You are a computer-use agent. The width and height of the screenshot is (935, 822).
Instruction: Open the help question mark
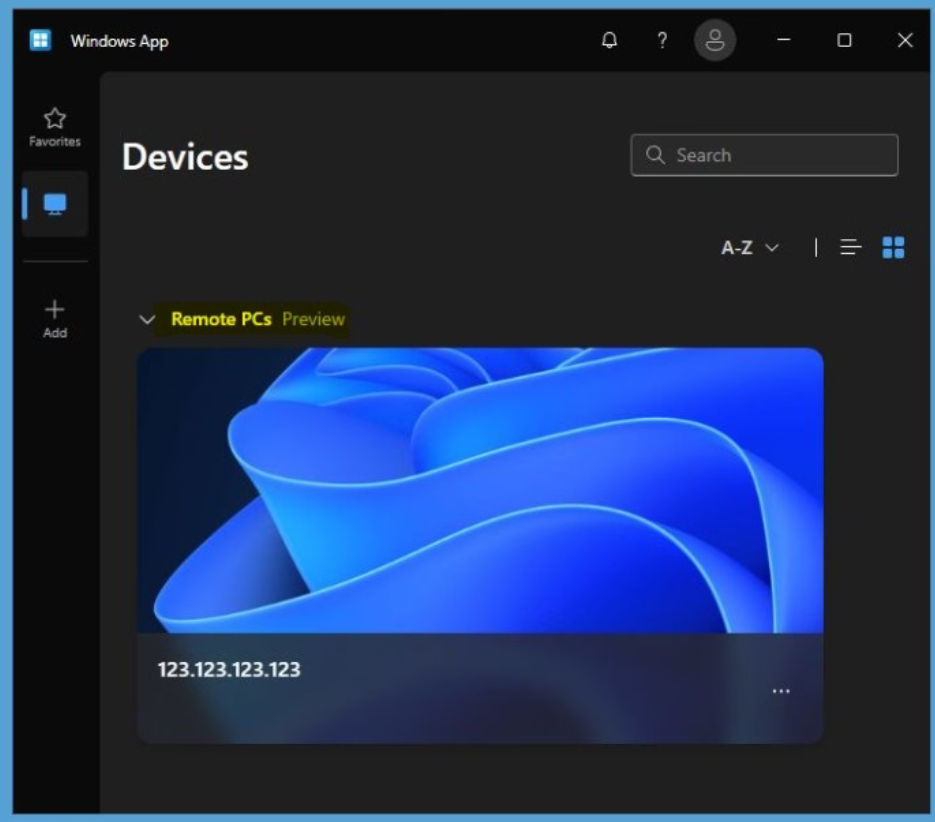[x=662, y=41]
